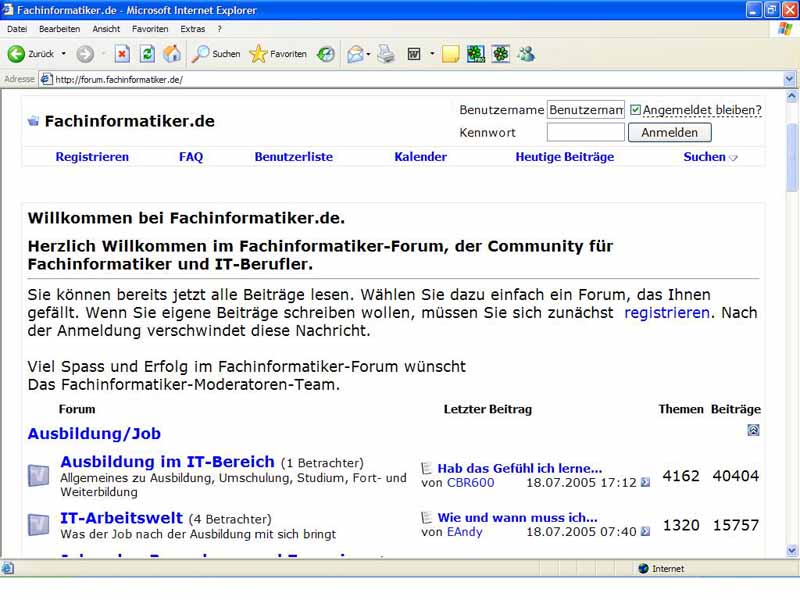Viewport: 800px width, 600px height.
Task: Go to the Home page house icon
Action: (172, 54)
